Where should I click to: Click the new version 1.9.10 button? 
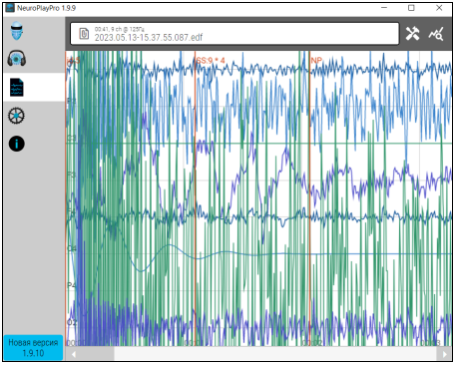(x=33, y=348)
